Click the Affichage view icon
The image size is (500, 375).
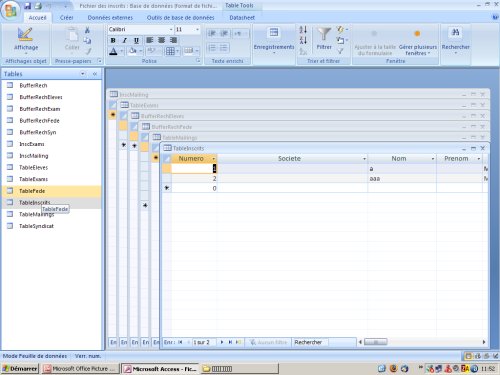tap(25, 35)
